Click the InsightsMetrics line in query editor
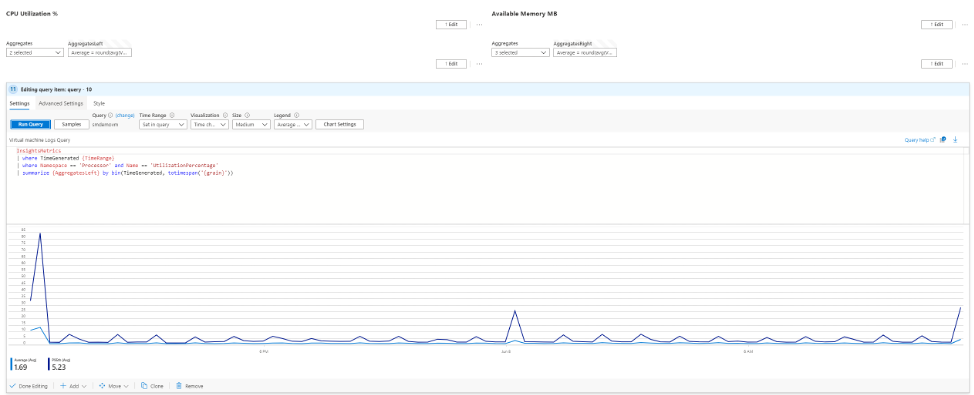974x395 pixels. point(39,151)
